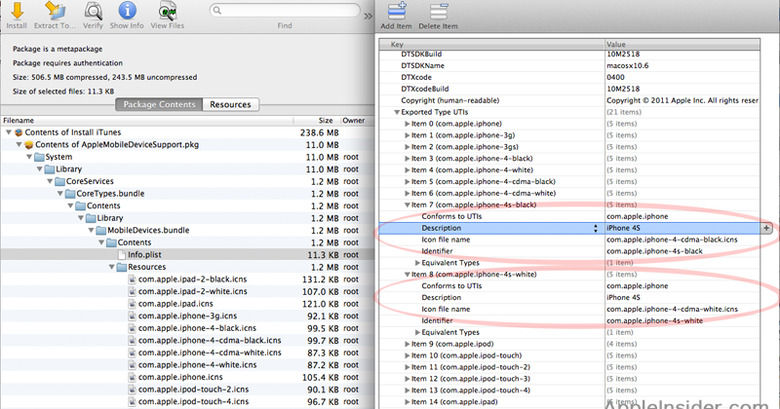This screenshot has width=780, height=409.
Task: Expand Equivalent Types under Item 7
Action: [x=417, y=263]
